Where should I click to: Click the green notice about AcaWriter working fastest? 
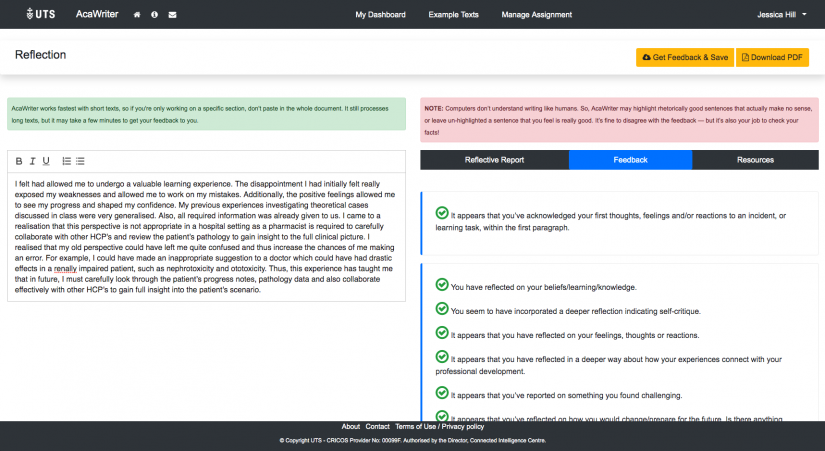(206, 114)
